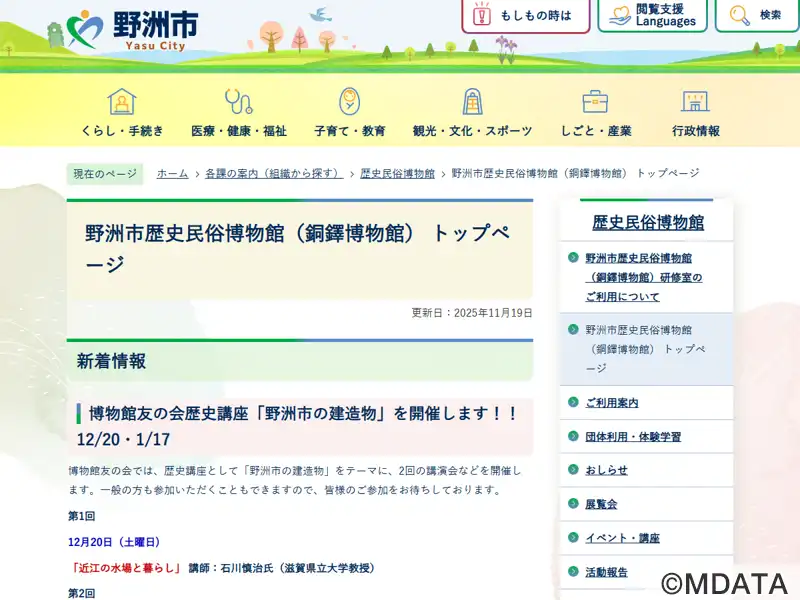The width and height of the screenshot is (800, 600).
Task: Click the briefcase icon for しごと・産業
Action: (x=595, y=102)
